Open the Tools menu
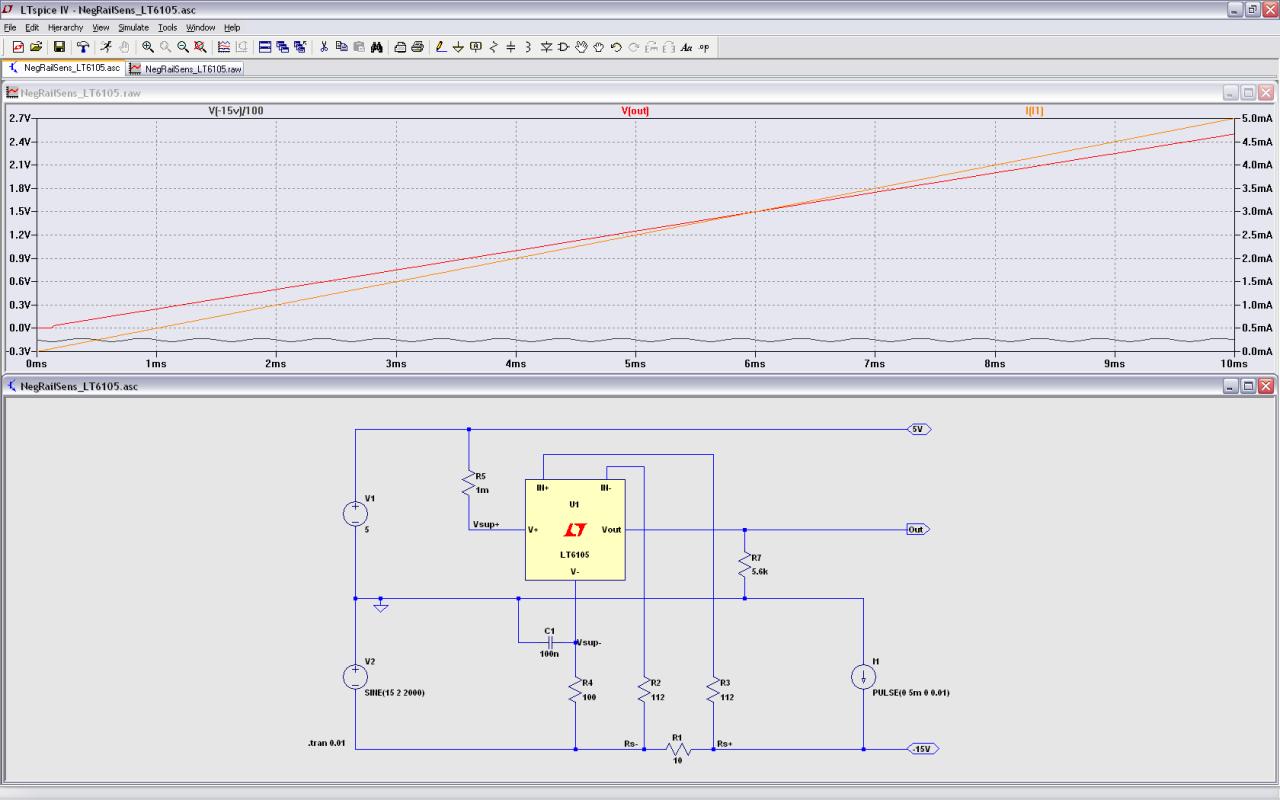1280x800 pixels. pos(167,28)
